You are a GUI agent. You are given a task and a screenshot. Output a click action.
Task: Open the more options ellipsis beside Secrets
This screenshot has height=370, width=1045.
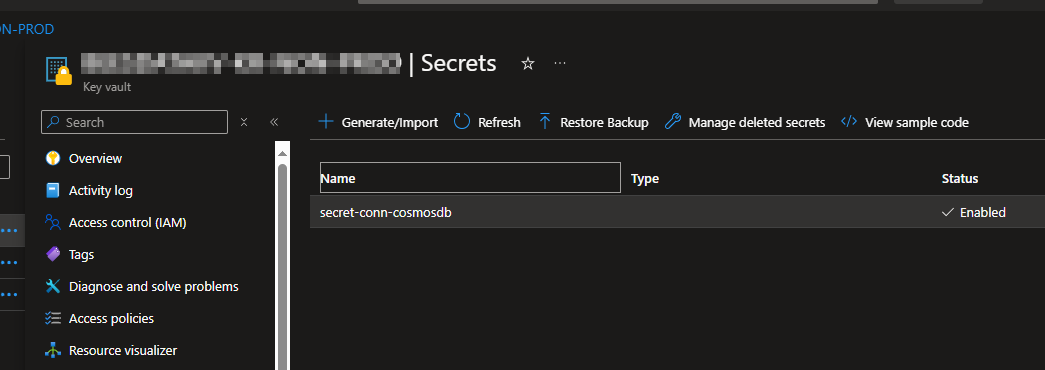(x=560, y=63)
